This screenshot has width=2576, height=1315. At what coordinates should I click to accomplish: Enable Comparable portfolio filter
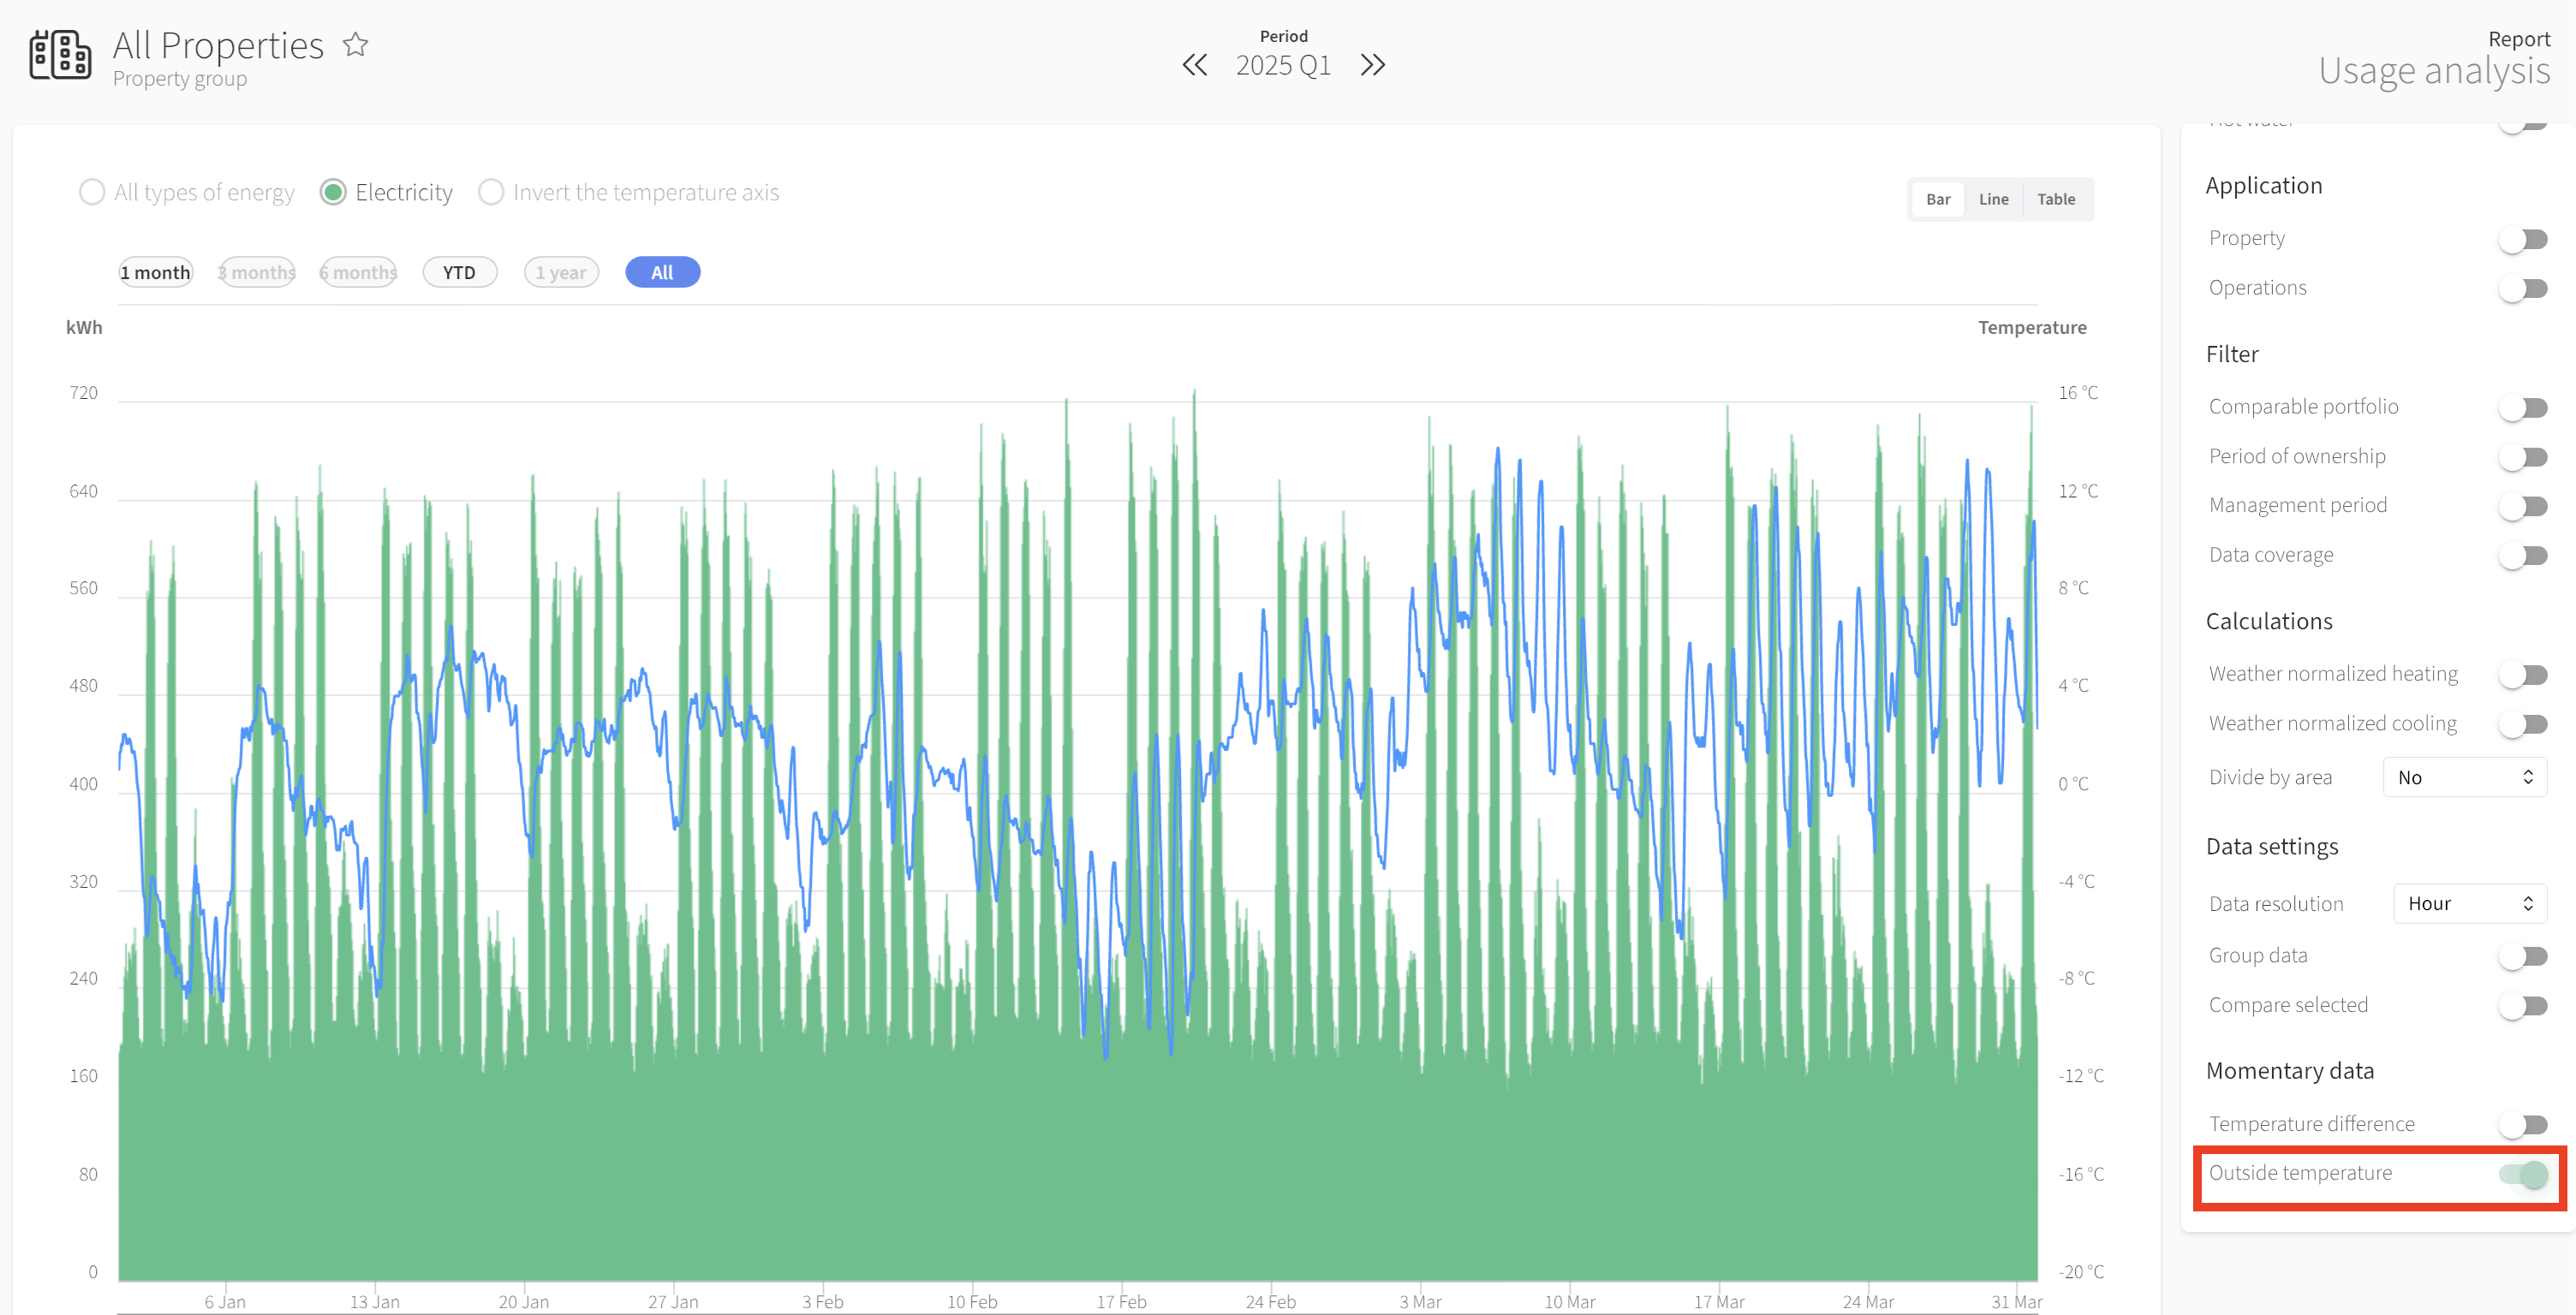(2522, 408)
